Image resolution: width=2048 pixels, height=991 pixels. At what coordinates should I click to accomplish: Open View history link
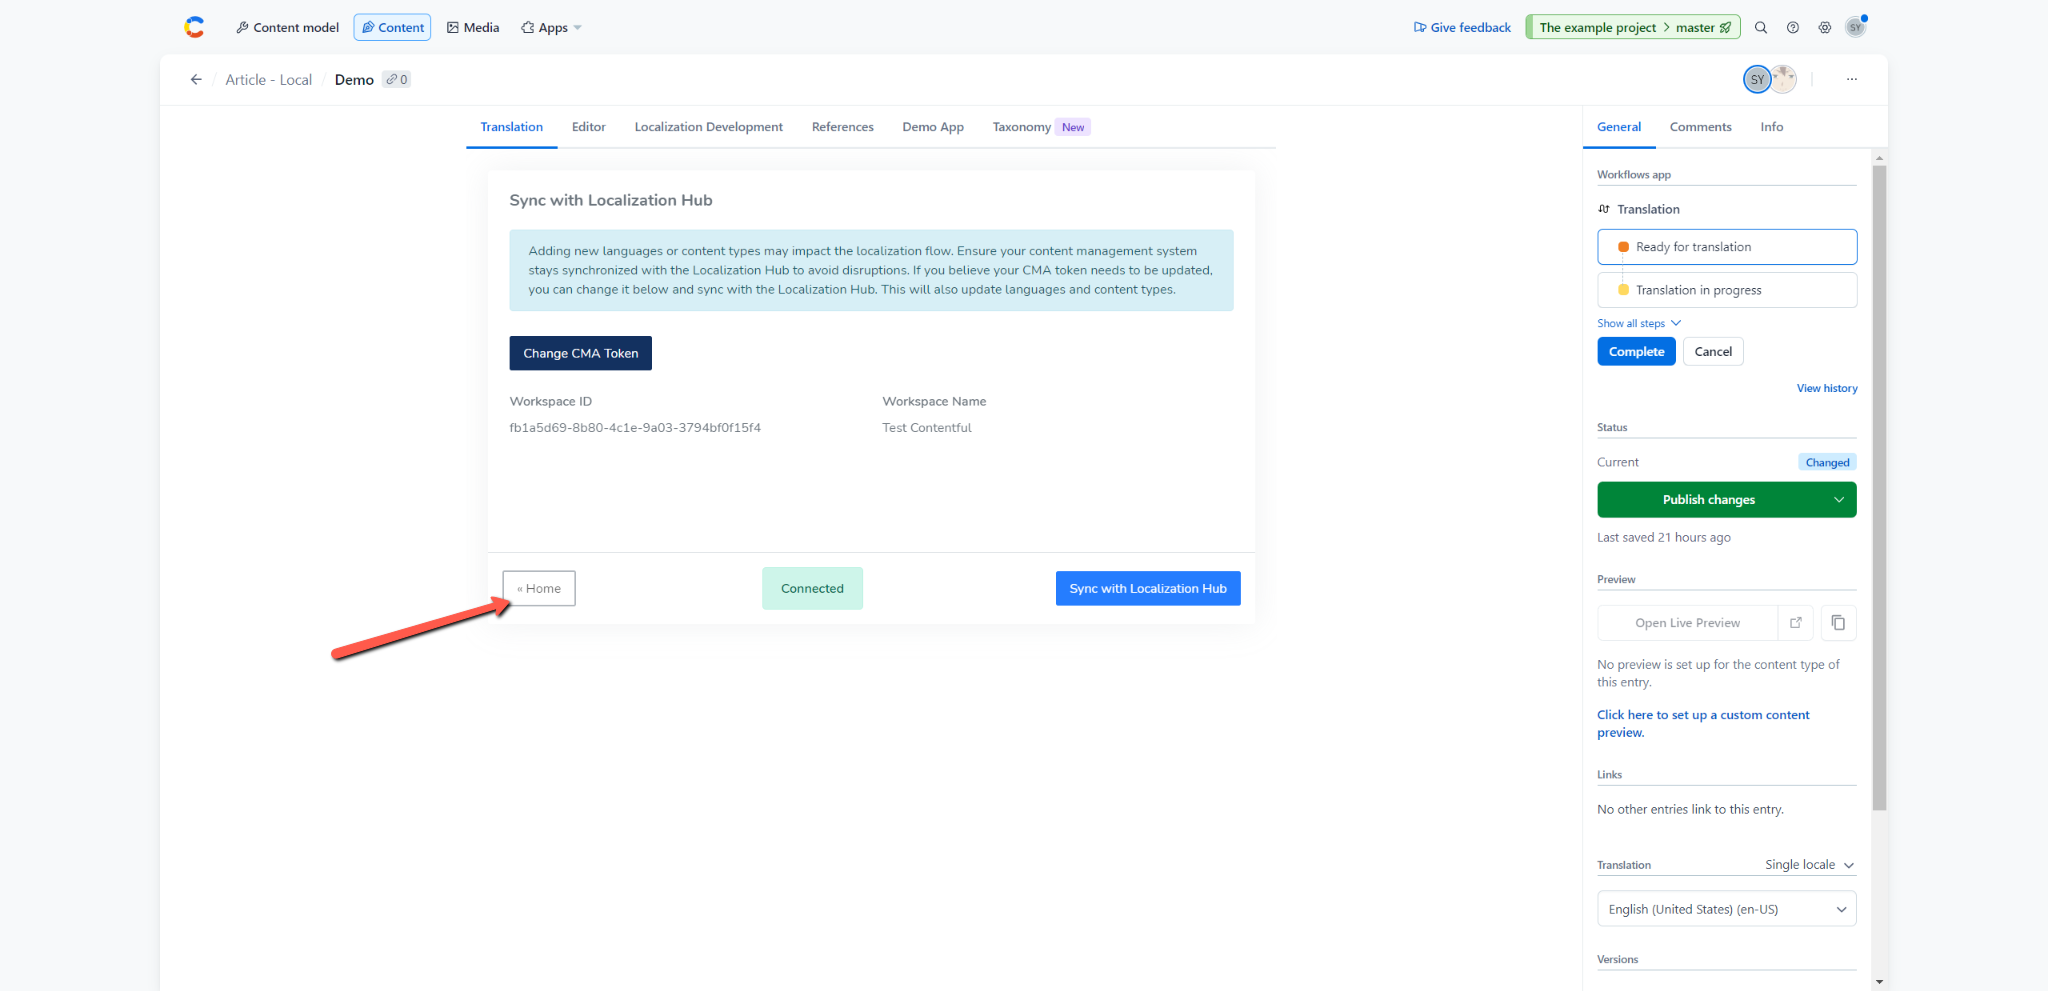[1827, 388]
